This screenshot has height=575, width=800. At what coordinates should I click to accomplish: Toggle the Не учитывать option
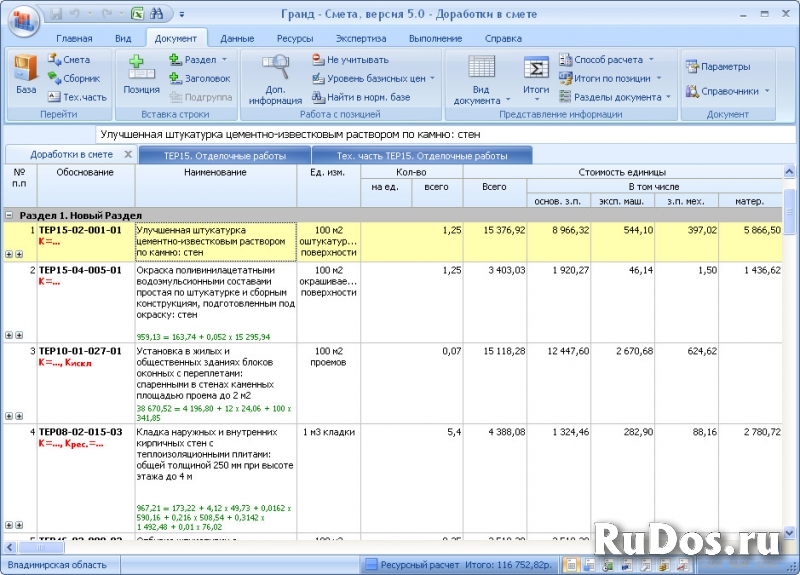click(350, 60)
